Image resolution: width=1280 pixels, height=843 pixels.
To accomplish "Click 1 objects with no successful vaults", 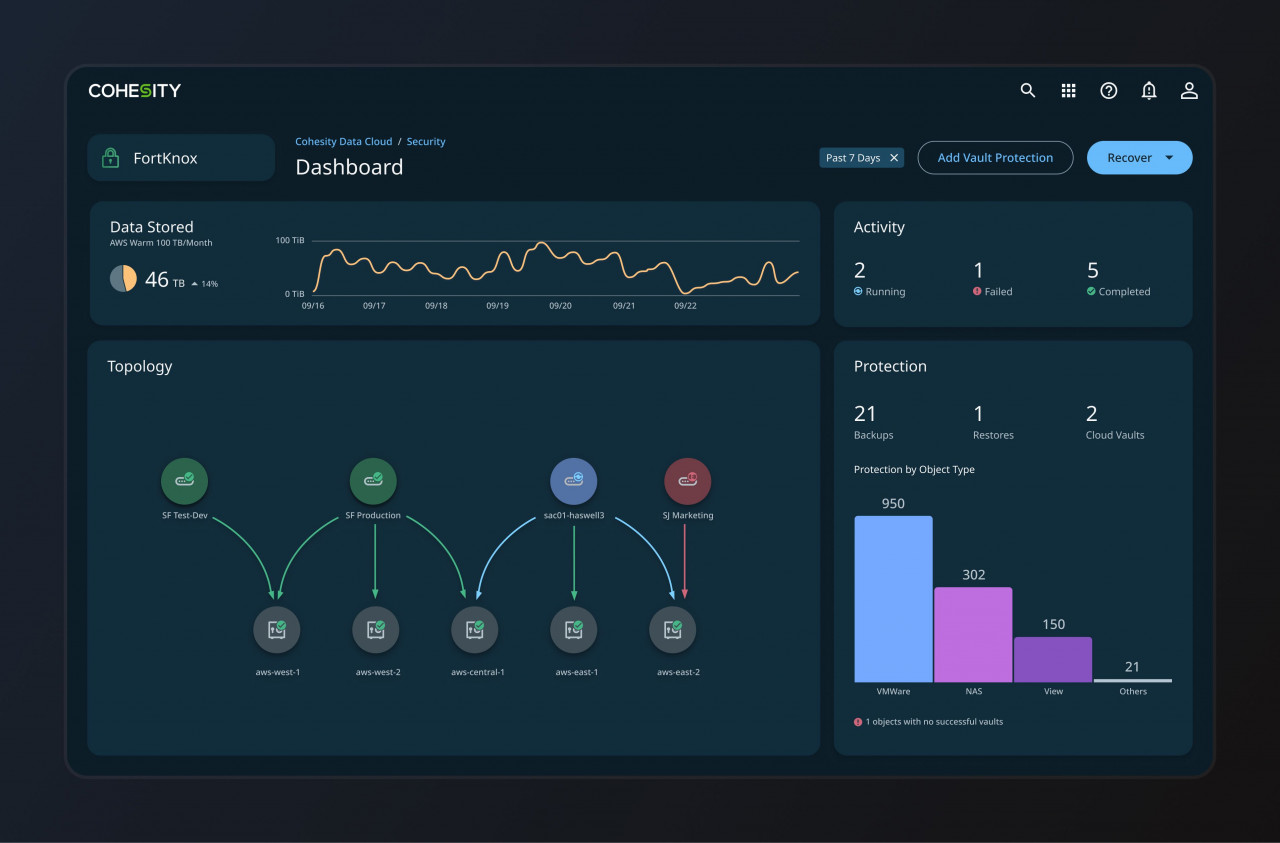I will pos(934,721).
